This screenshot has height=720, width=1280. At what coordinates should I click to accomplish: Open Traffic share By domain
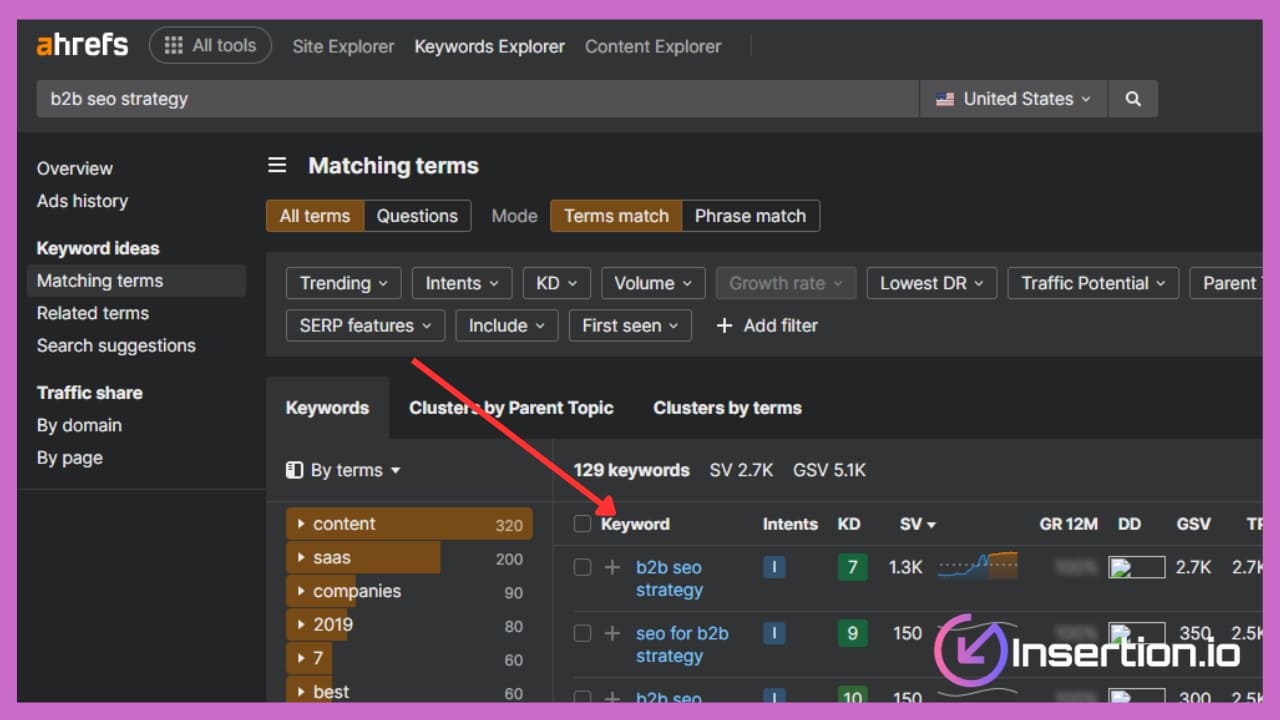(x=79, y=425)
